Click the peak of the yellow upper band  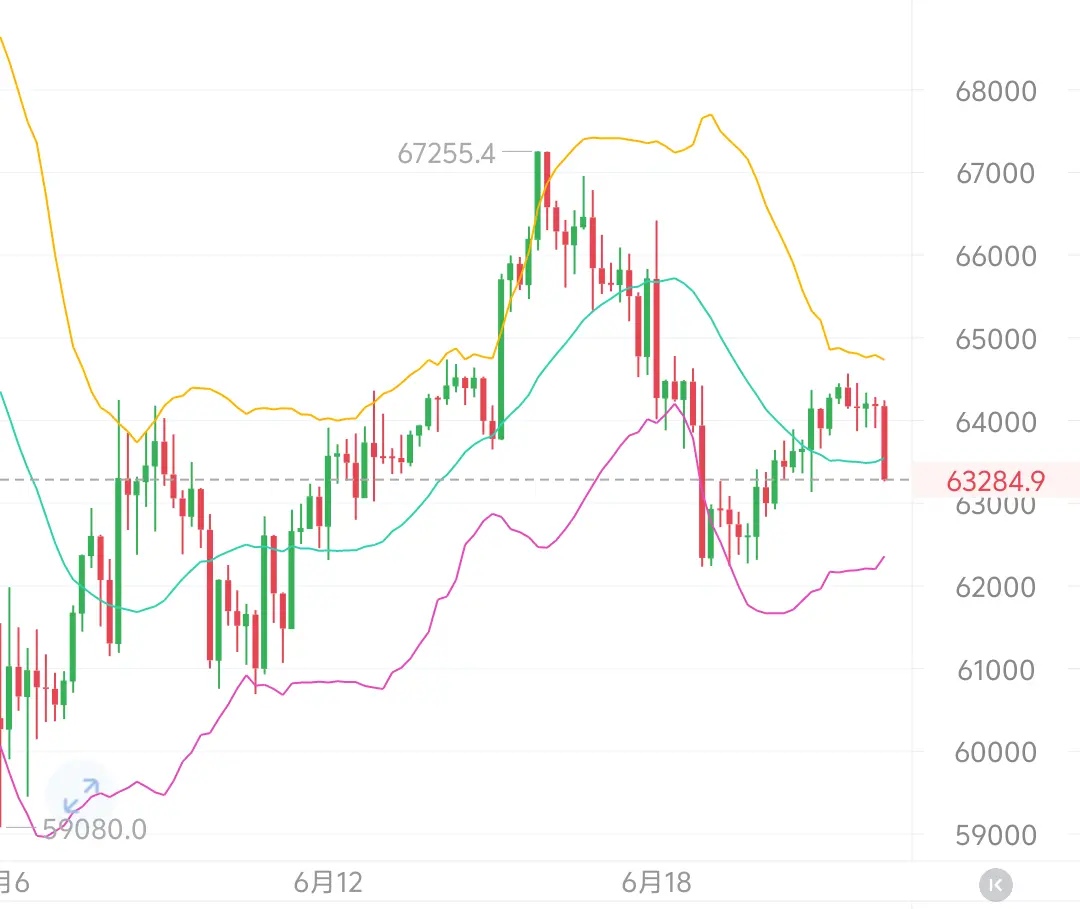tap(709, 116)
